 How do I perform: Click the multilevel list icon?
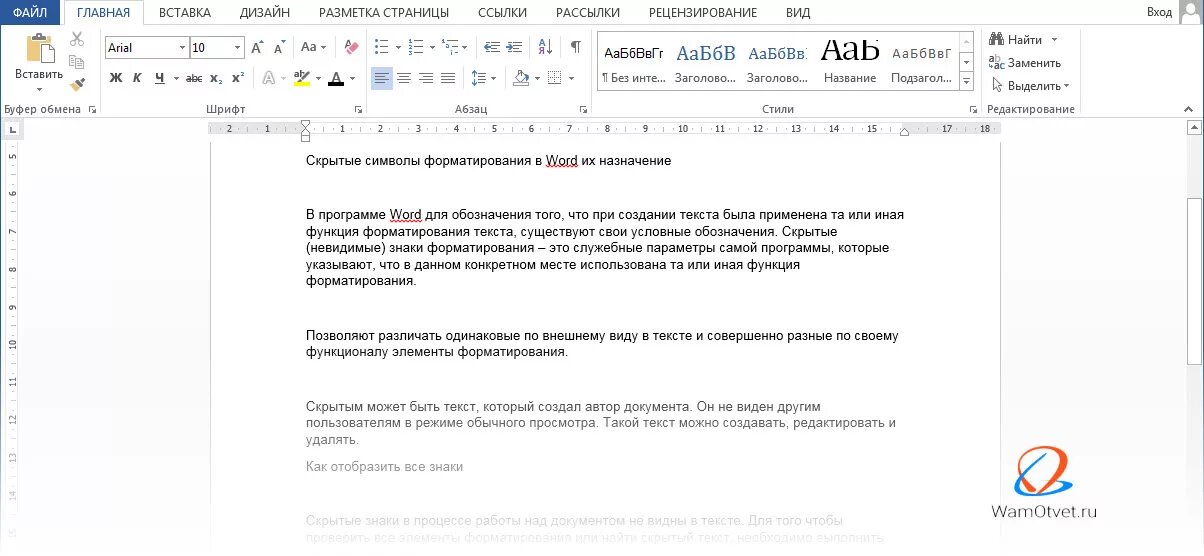click(449, 47)
